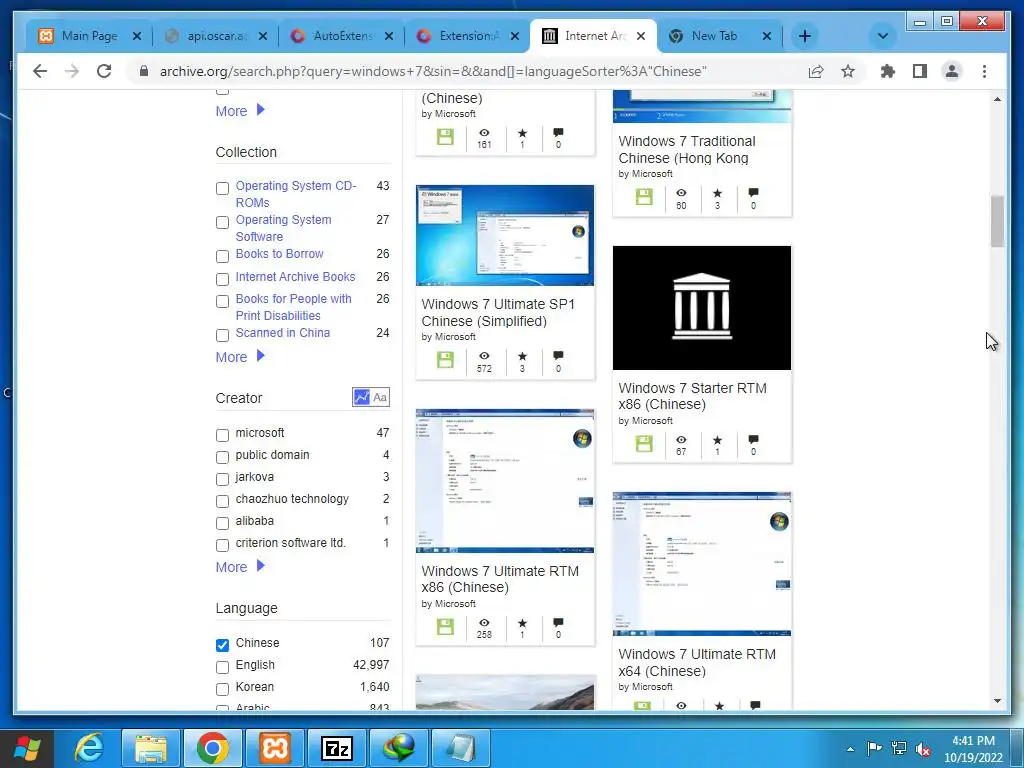Bookmark this page with the star icon
This screenshot has width=1024, height=768.
(x=848, y=71)
